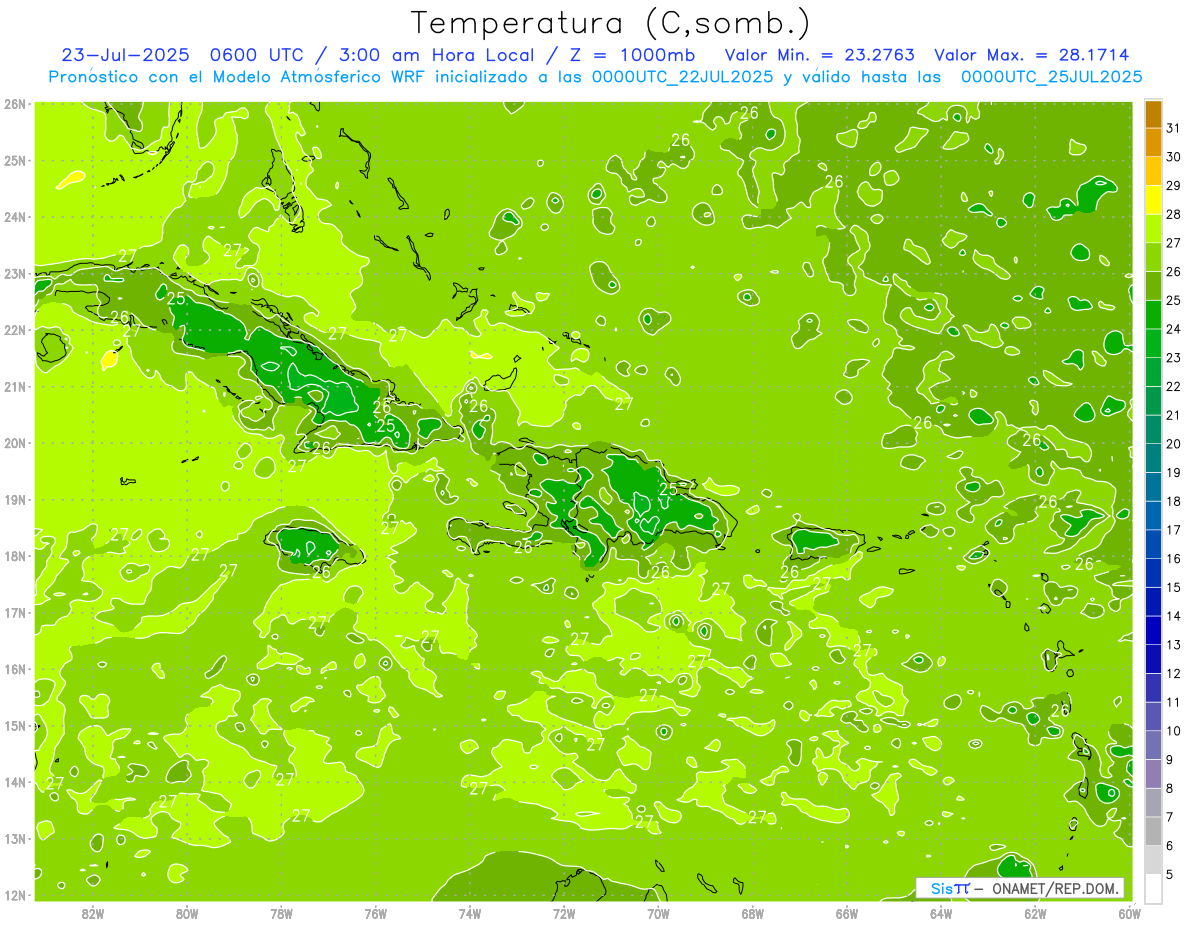Click the valid-until time '0000UTC_25JUL2025'
The width and height of the screenshot is (1200, 927).
1051,76
